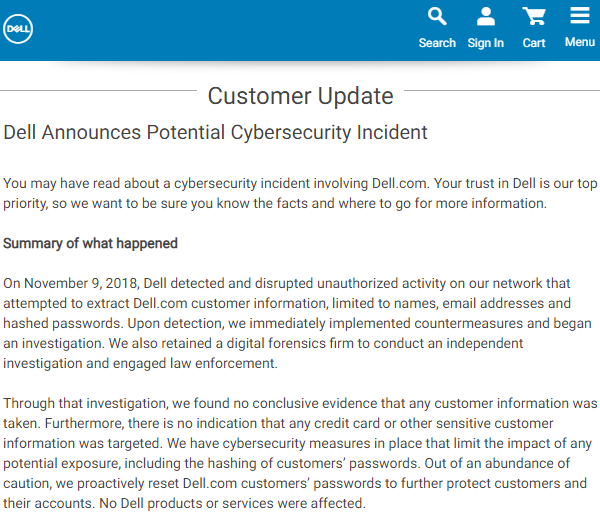Open search with the magnifier icon
Image resolution: width=600 pixels, height=513 pixels.
tap(437, 17)
